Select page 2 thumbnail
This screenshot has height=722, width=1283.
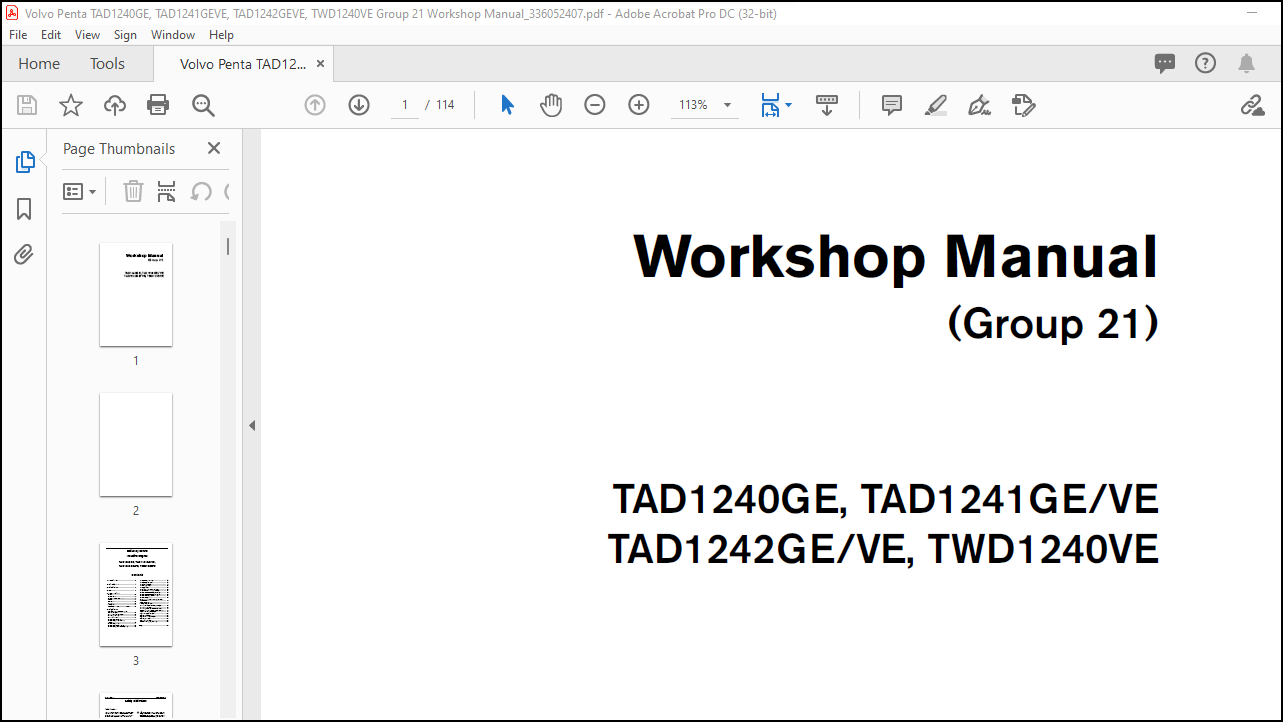(x=136, y=444)
